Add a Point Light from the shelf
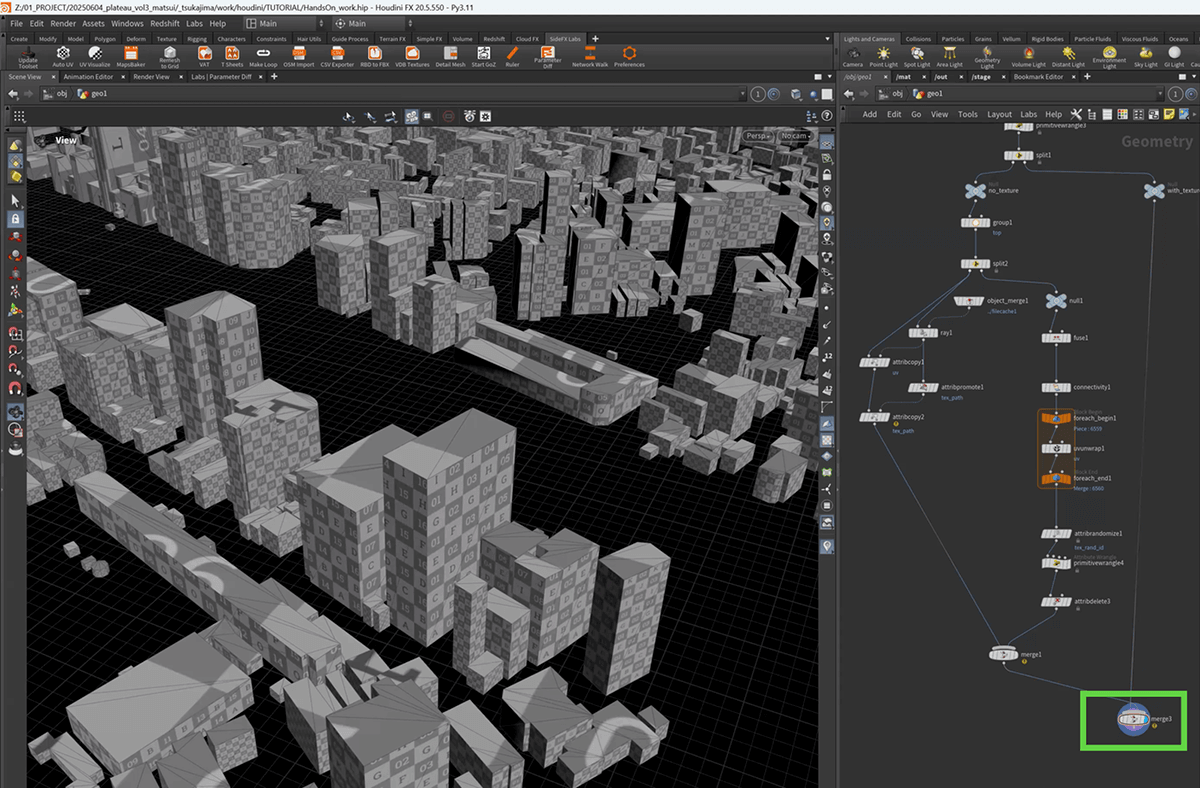This screenshot has width=1200, height=788. click(883, 55)
